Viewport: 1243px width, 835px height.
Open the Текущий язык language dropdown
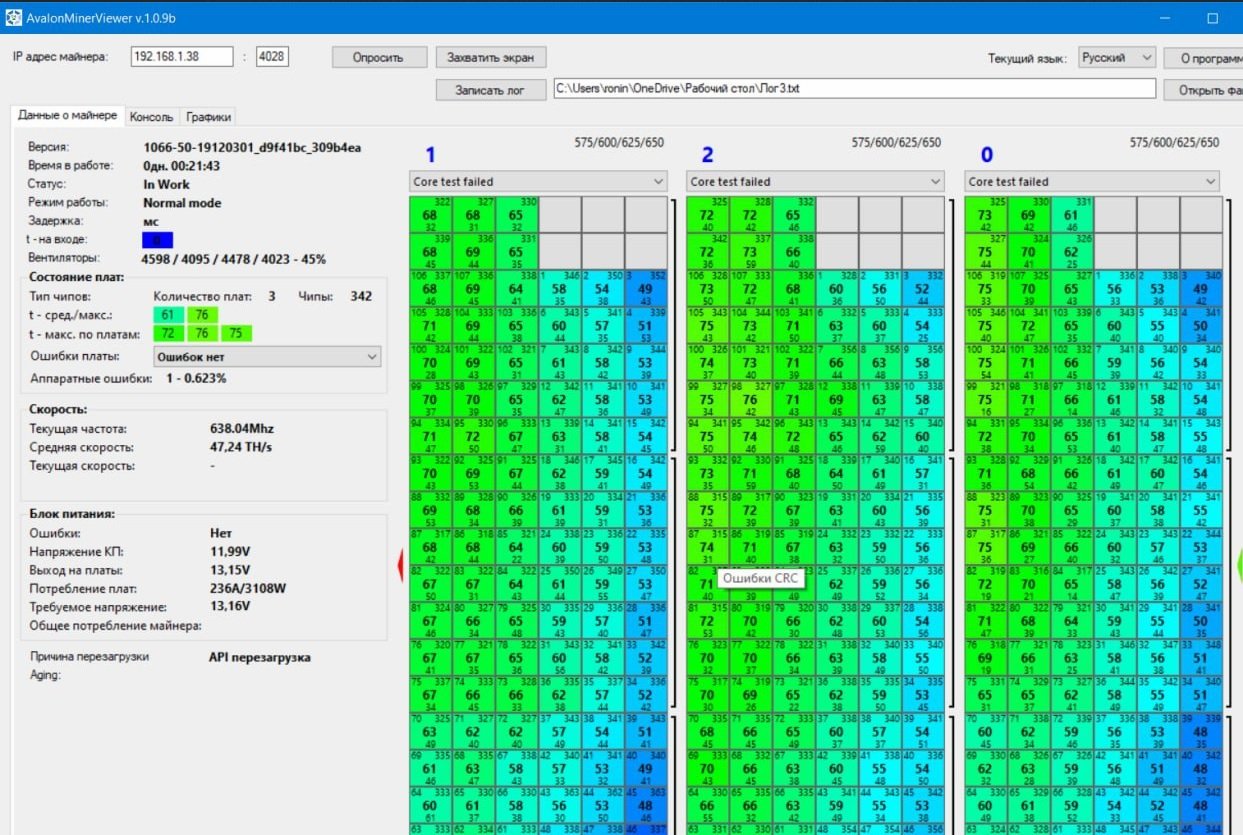1117,58
